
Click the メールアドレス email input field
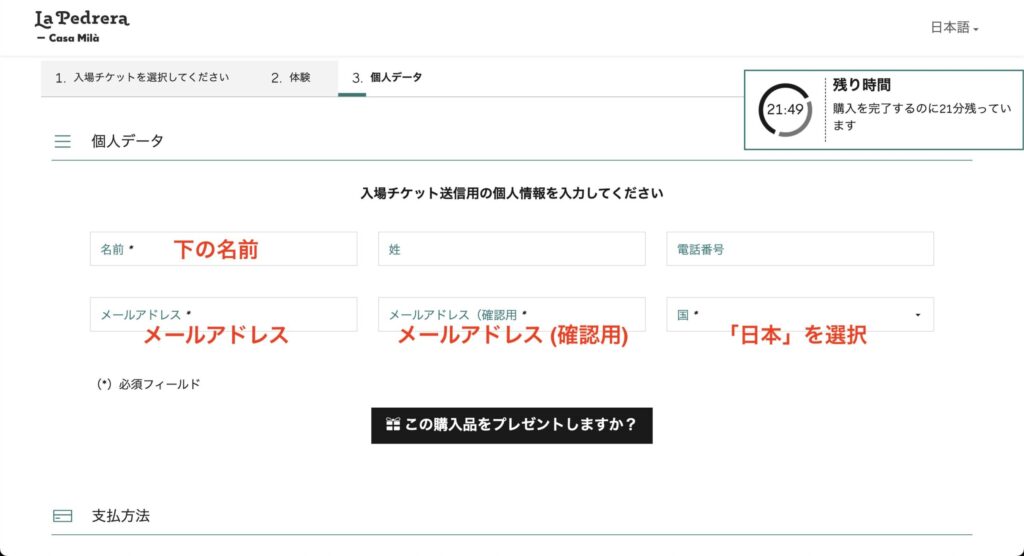coord(223,314)
